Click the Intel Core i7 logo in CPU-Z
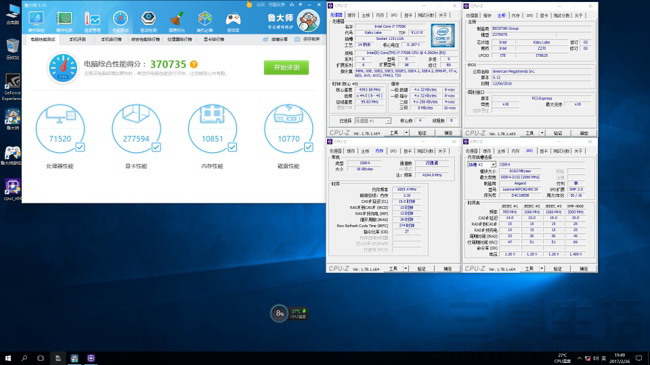This screenshot has height=365, width=650. [443, 35]
